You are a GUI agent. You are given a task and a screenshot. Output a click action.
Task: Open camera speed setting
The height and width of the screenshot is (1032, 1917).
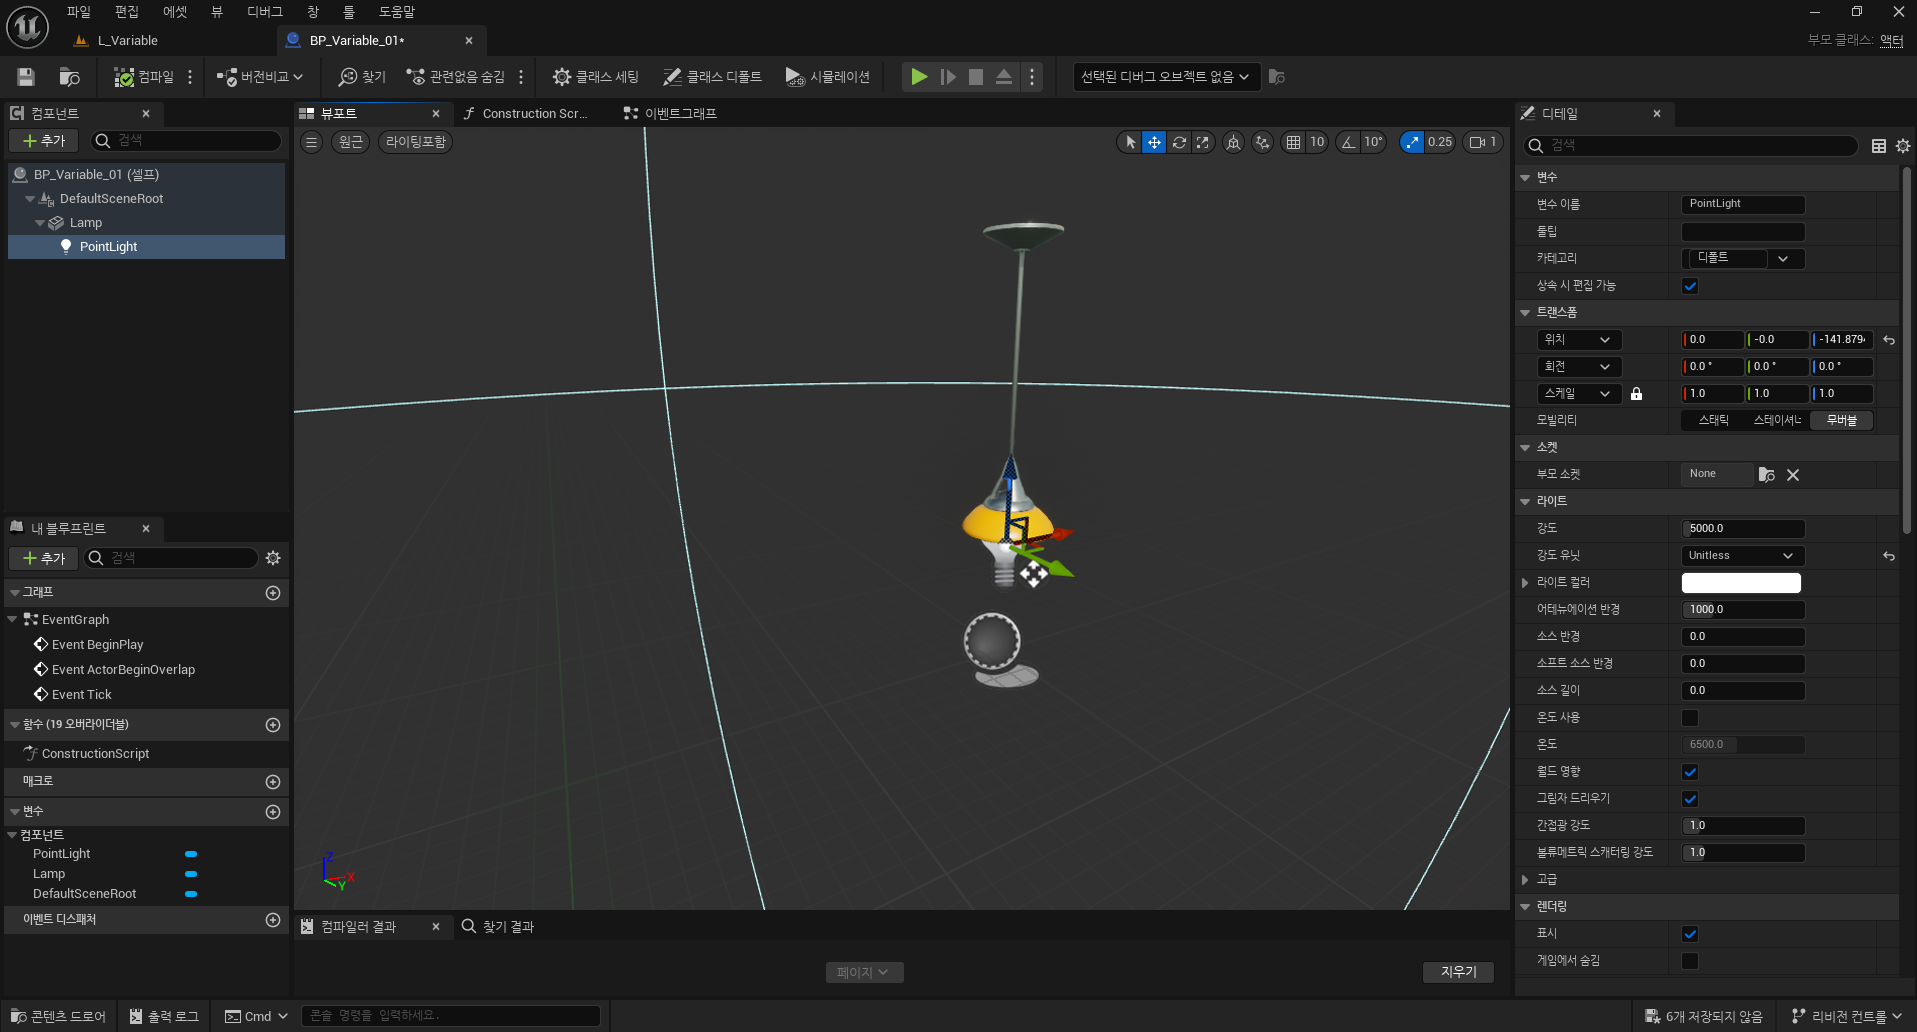(1483, 142)
